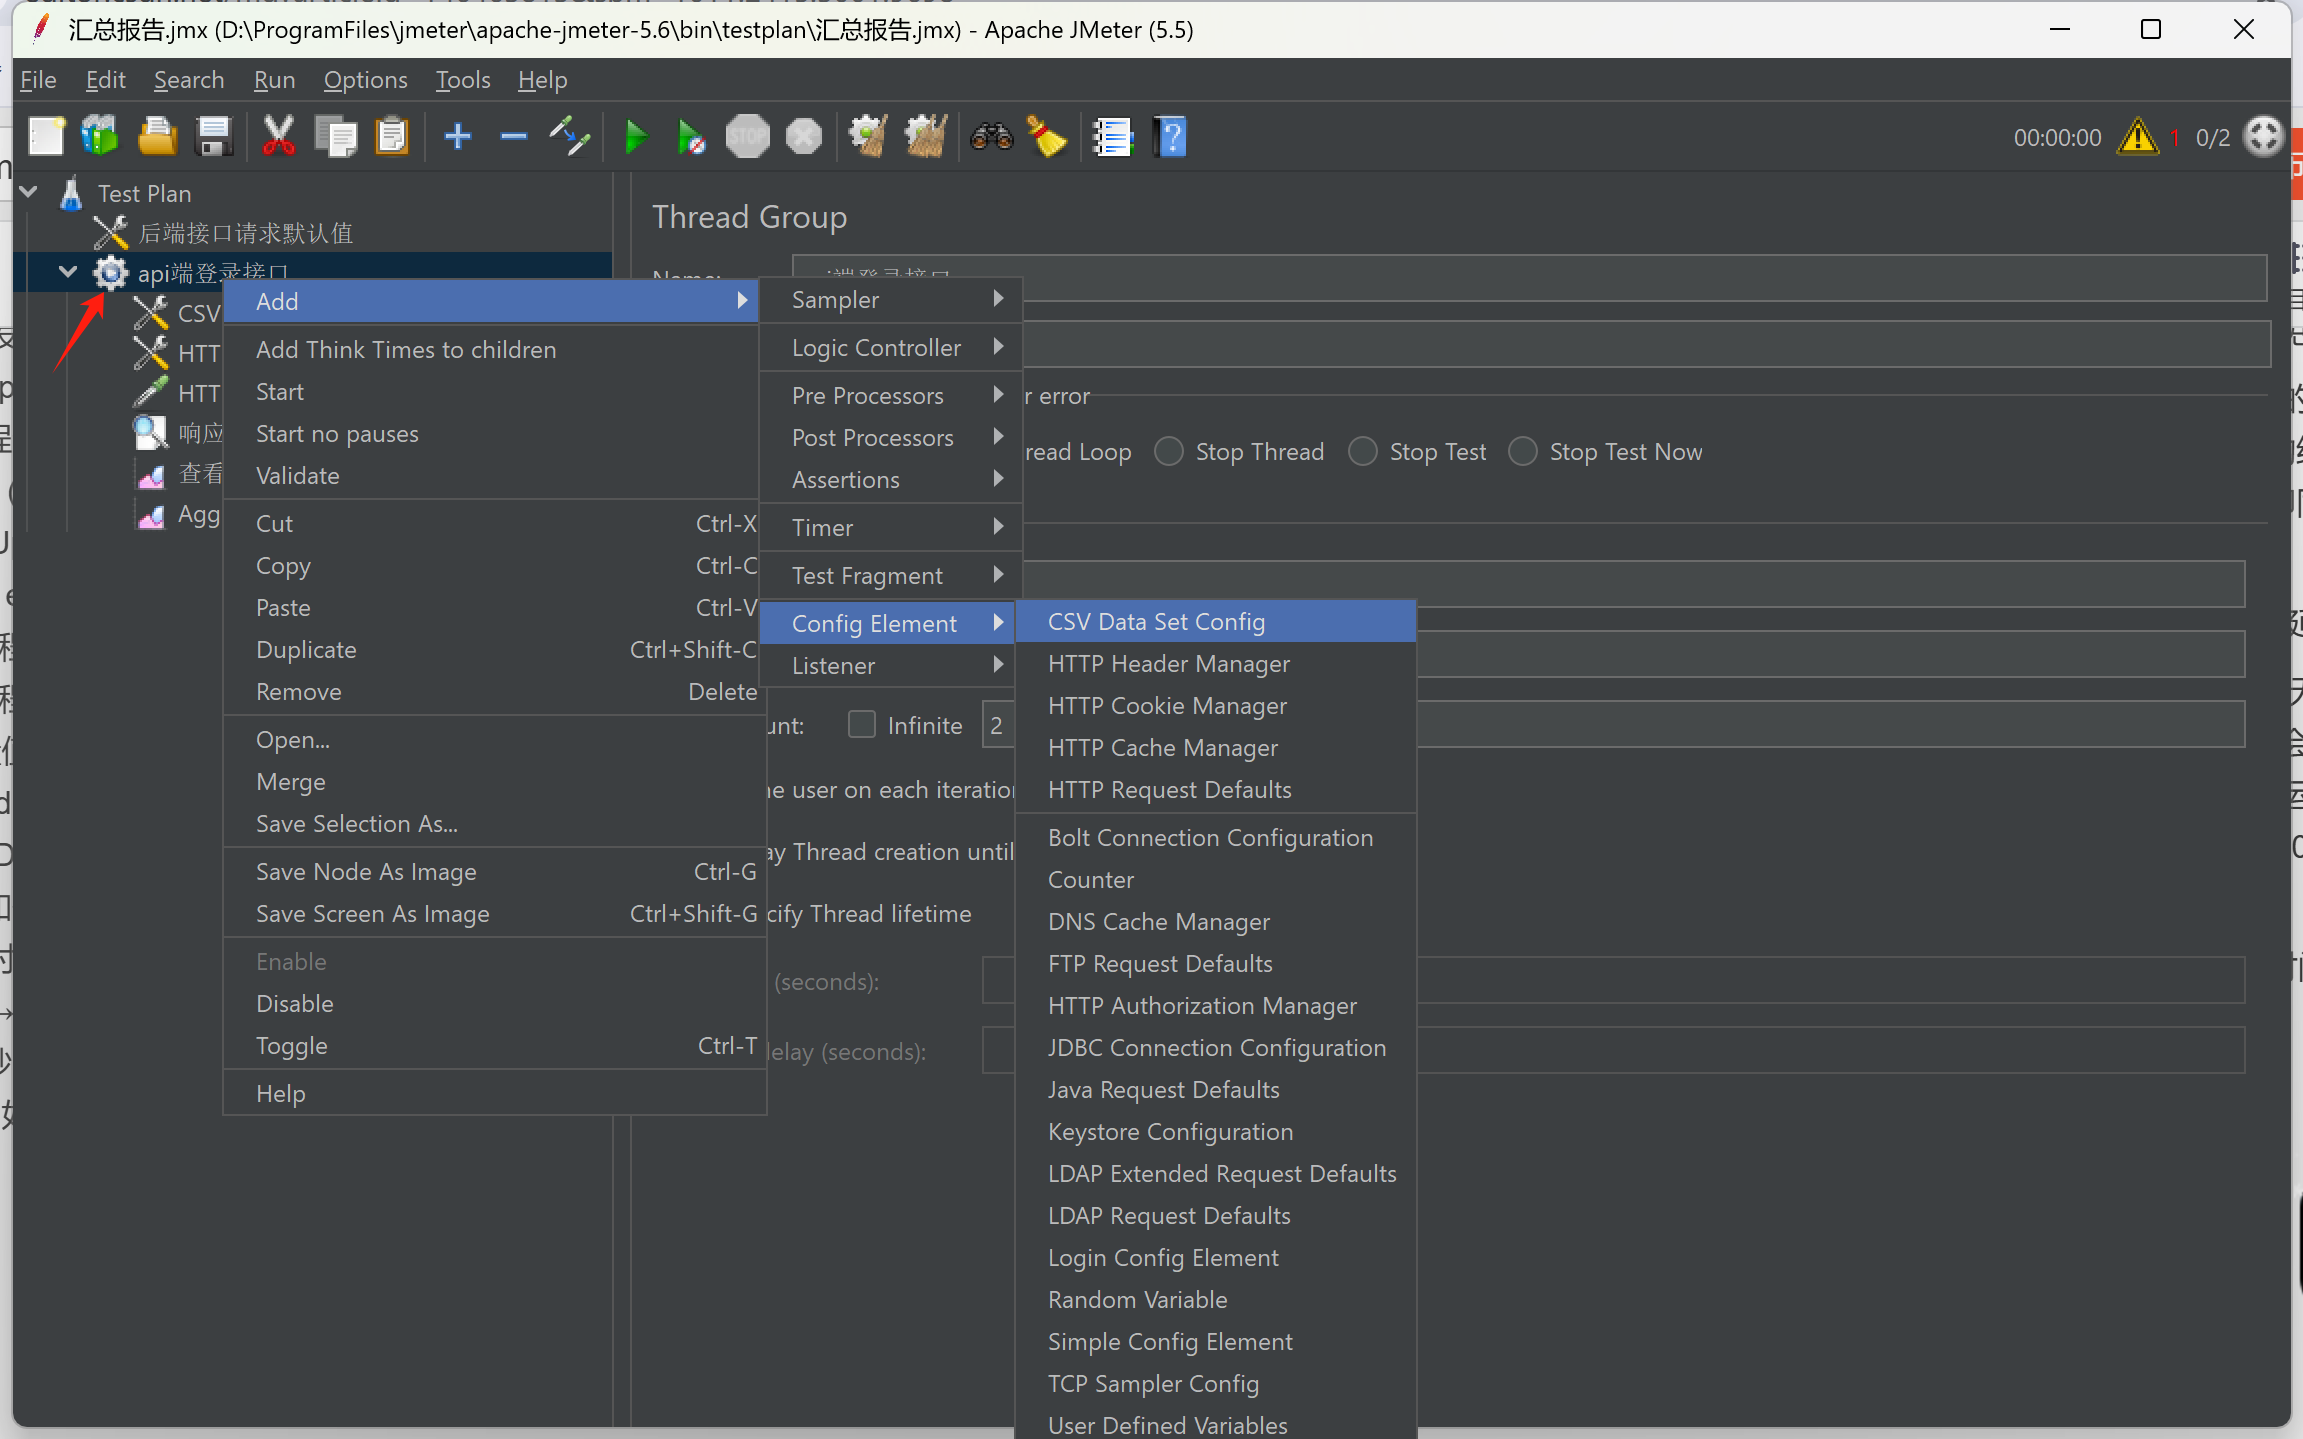Choose Random Variable config element
The image size is (2303, 1439).
pos(1216,1300)
